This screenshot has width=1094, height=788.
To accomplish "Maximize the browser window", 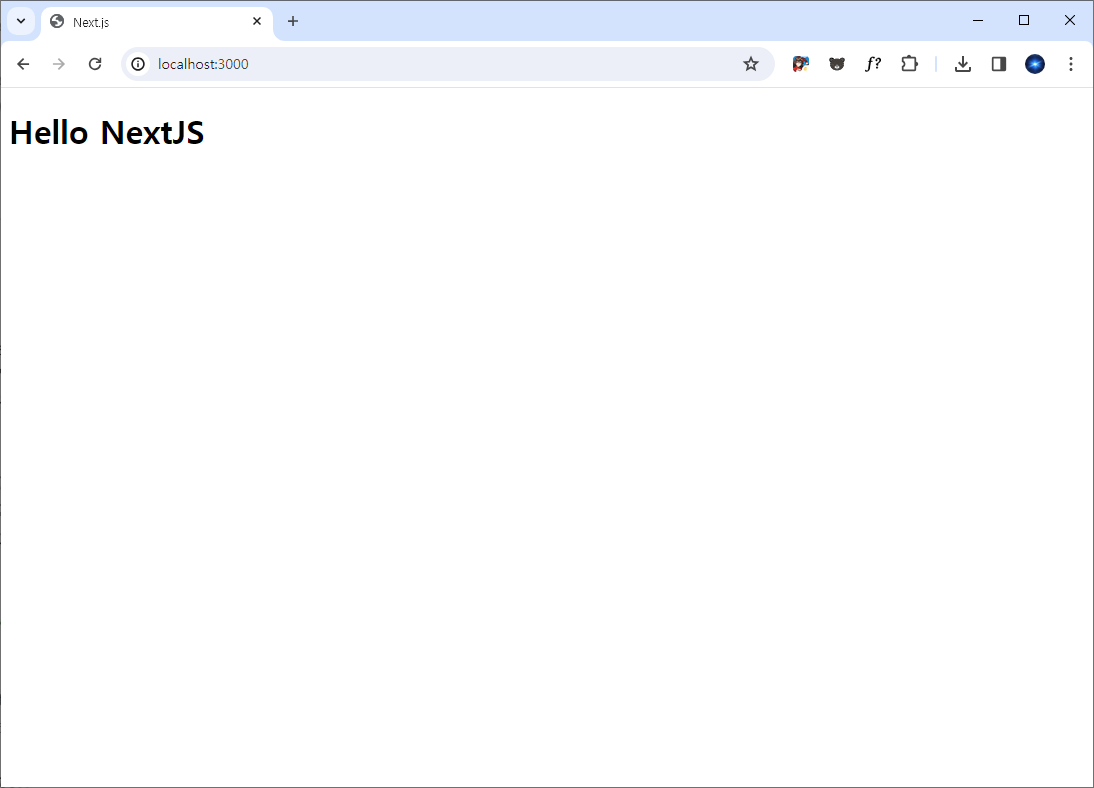I will tap(1024, 20).
